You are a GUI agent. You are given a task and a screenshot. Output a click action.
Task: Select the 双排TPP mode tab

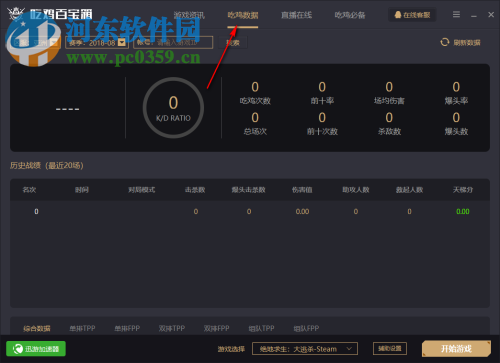point(172,328)
